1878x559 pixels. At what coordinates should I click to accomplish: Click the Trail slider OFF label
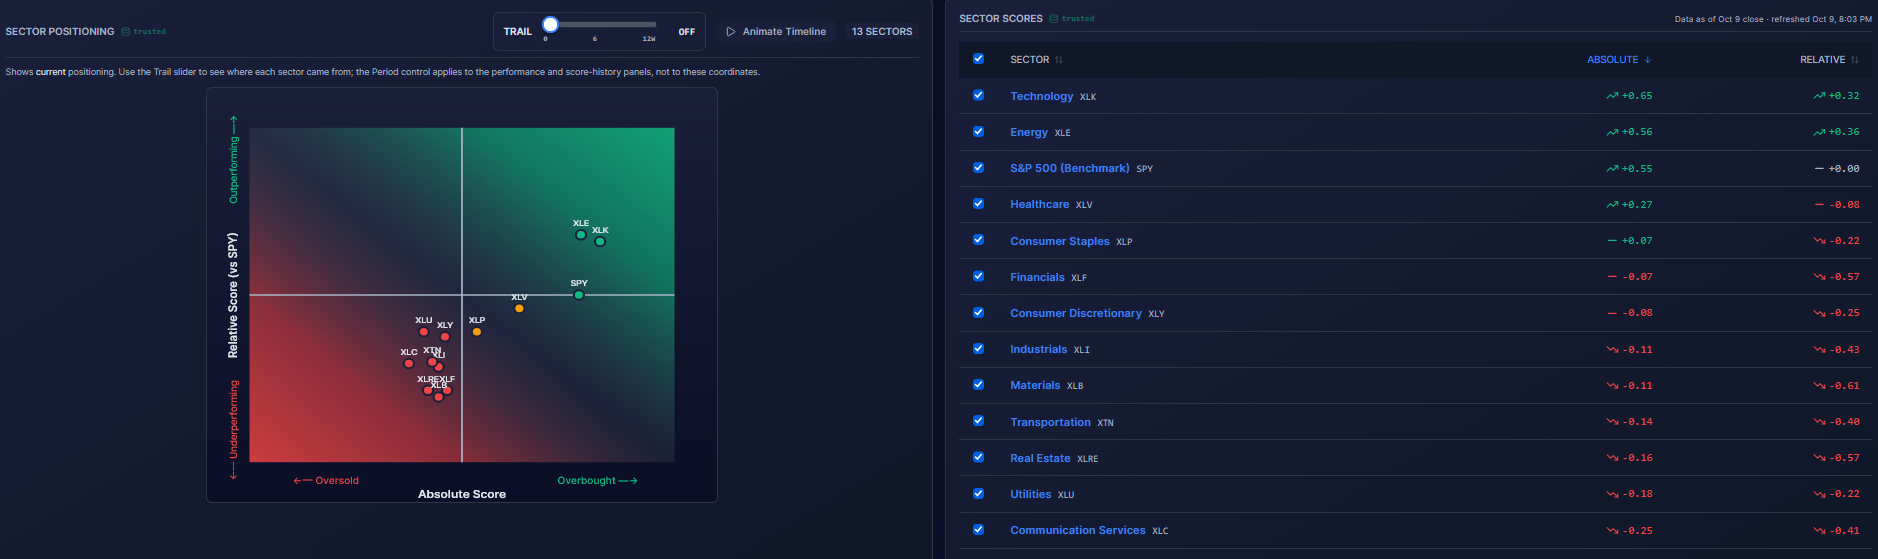click(687, 32)
